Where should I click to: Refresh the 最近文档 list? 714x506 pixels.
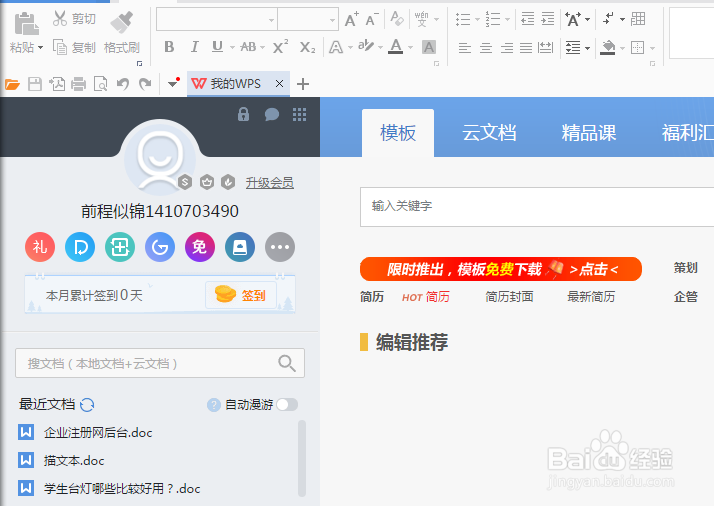pyautogui.click(x=87, y=404)
